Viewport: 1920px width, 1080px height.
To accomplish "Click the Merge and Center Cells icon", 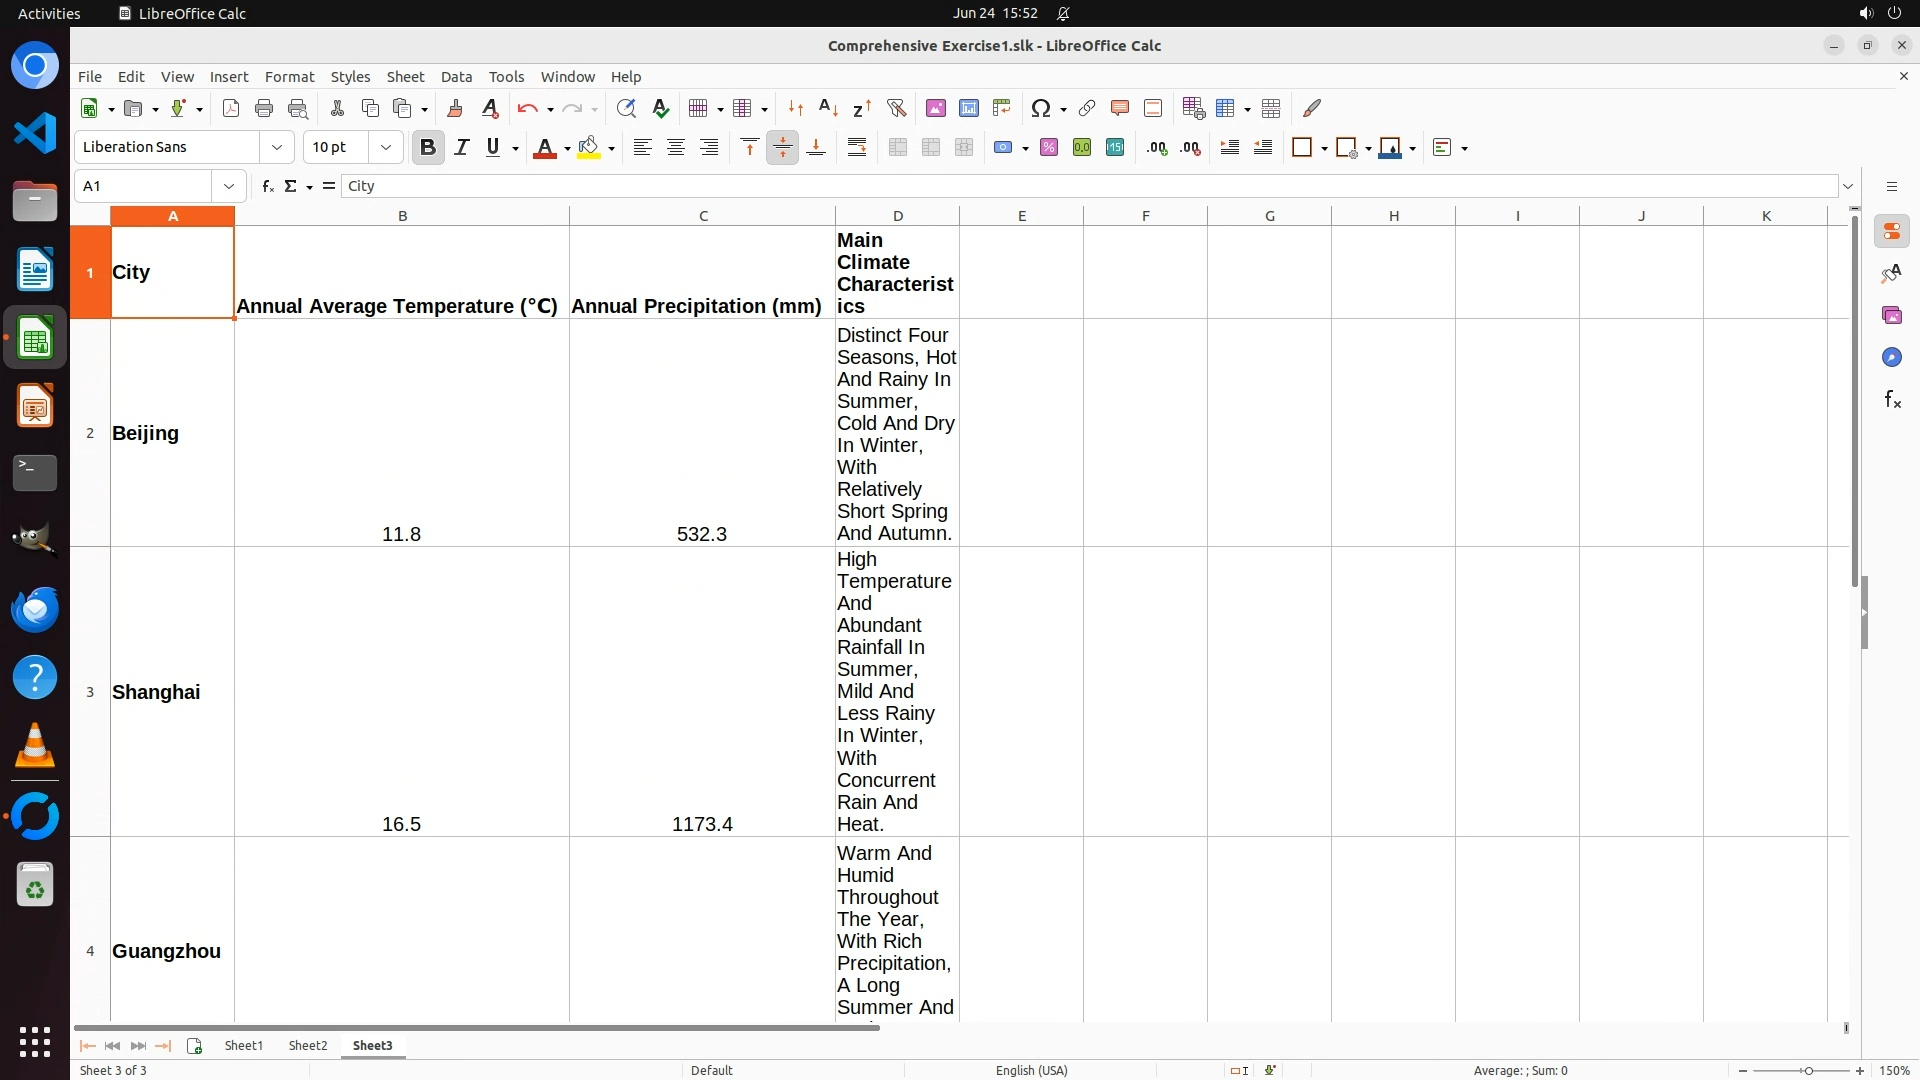I will click(897, 148).
